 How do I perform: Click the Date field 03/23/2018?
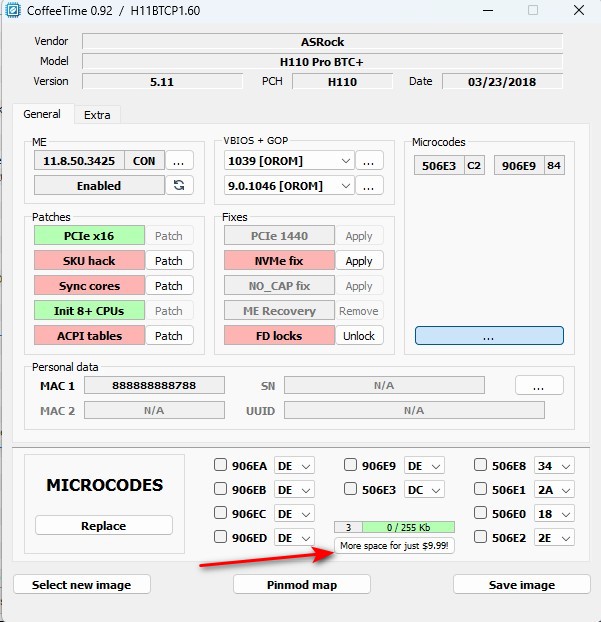pos(502,82)
